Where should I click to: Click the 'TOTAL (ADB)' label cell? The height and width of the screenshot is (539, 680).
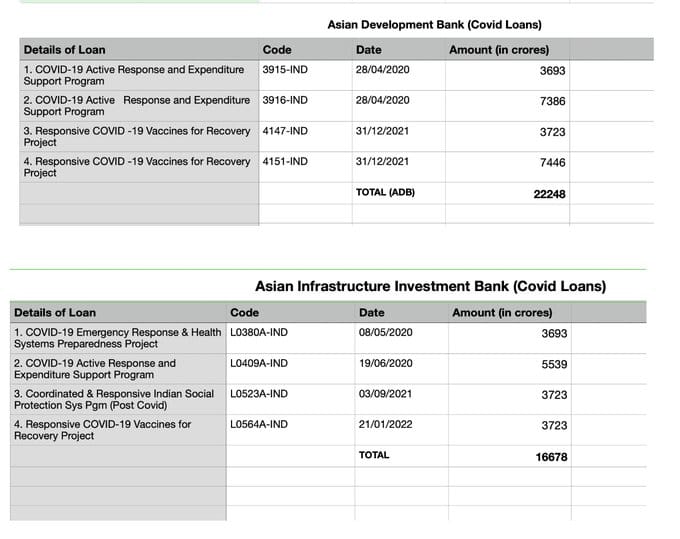tap(399, 193)
